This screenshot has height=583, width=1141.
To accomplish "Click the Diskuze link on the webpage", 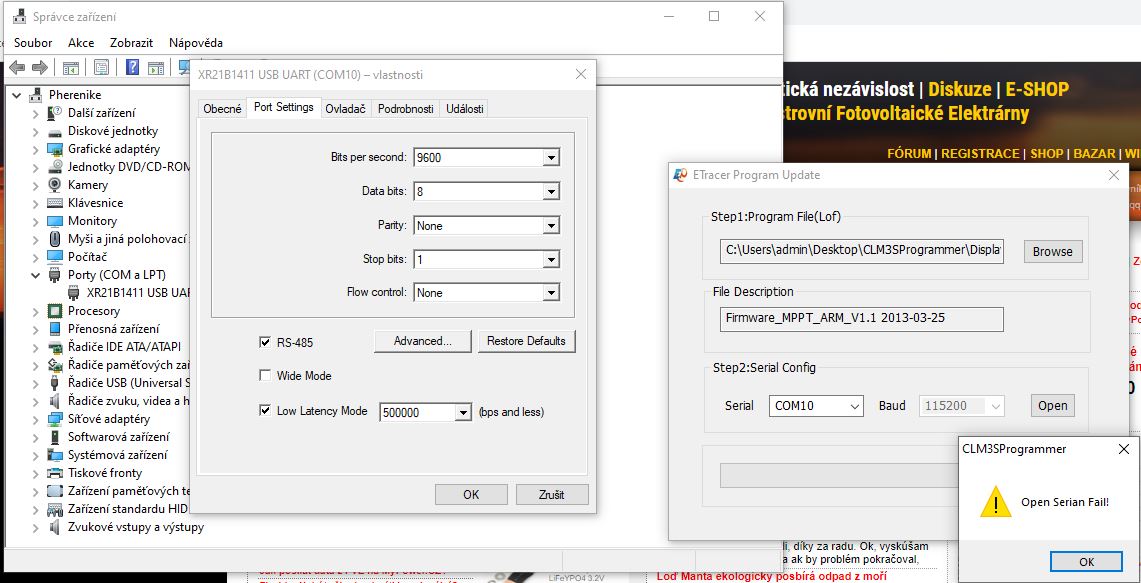I will (960, 90).
